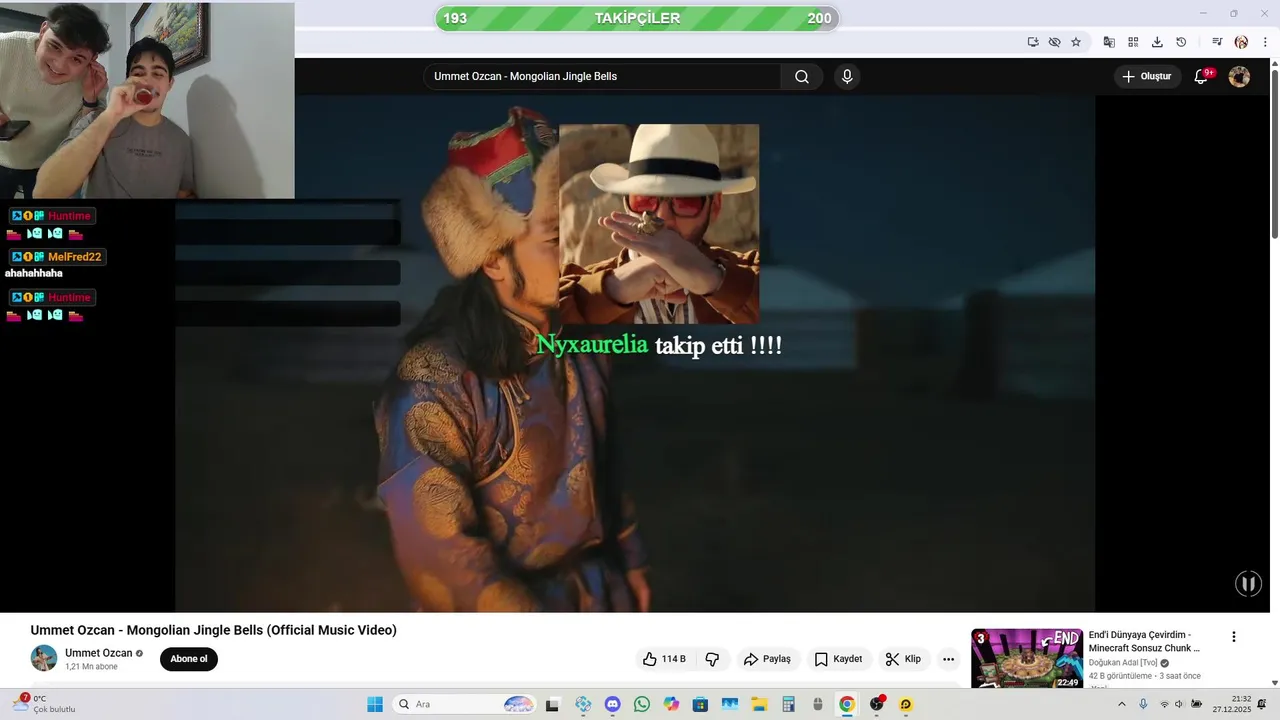1280x720 pixels.
Task: Click the page vertical scrollbar thumb
Action: pyautogui.click(x=1274, y=155)
